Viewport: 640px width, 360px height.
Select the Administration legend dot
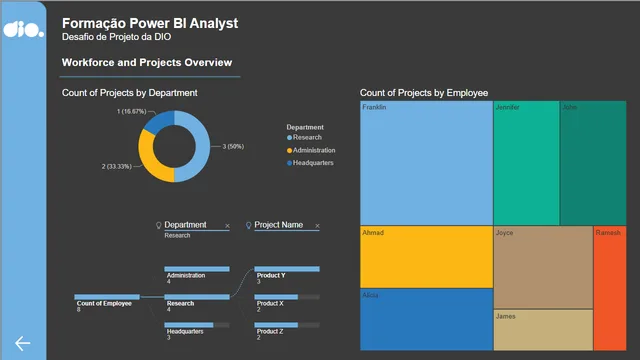(289, 151)
